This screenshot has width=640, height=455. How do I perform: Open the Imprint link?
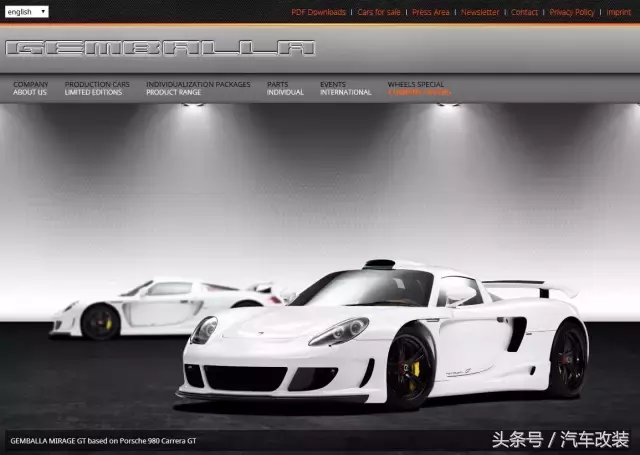618,12
